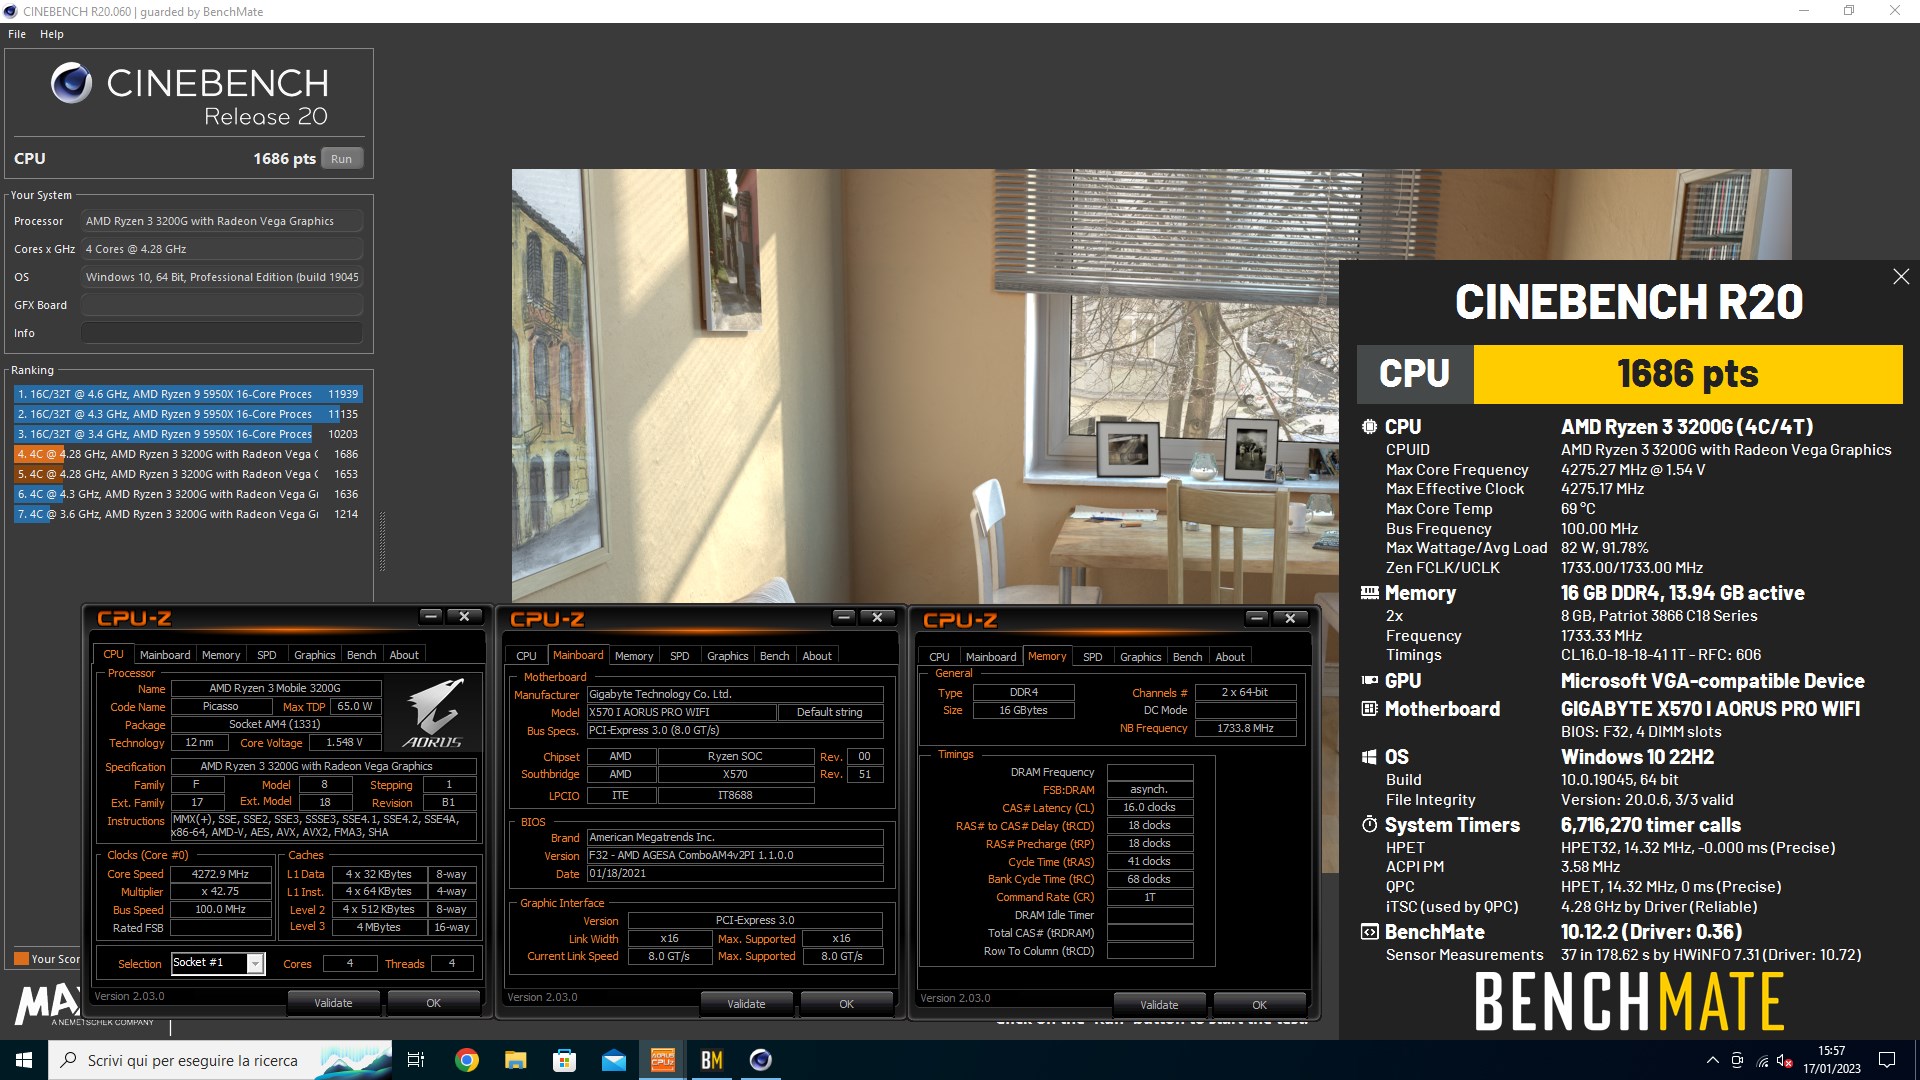The image size is (1920, 1080).
Task: Open CPU tab in Memory CPU-Z window
Action: pos(939,657)
